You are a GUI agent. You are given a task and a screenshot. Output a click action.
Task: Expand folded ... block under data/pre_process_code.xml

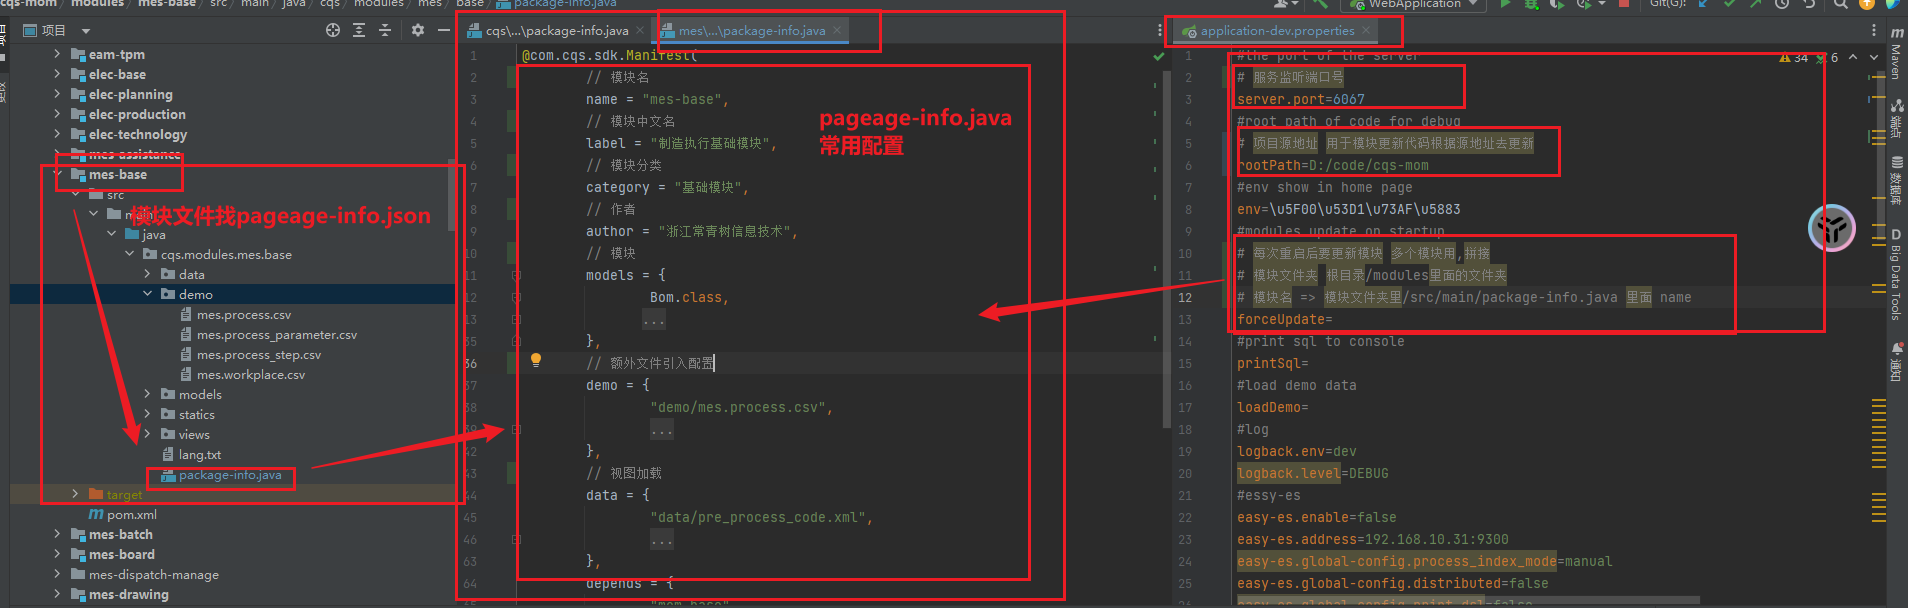(662, 540)
